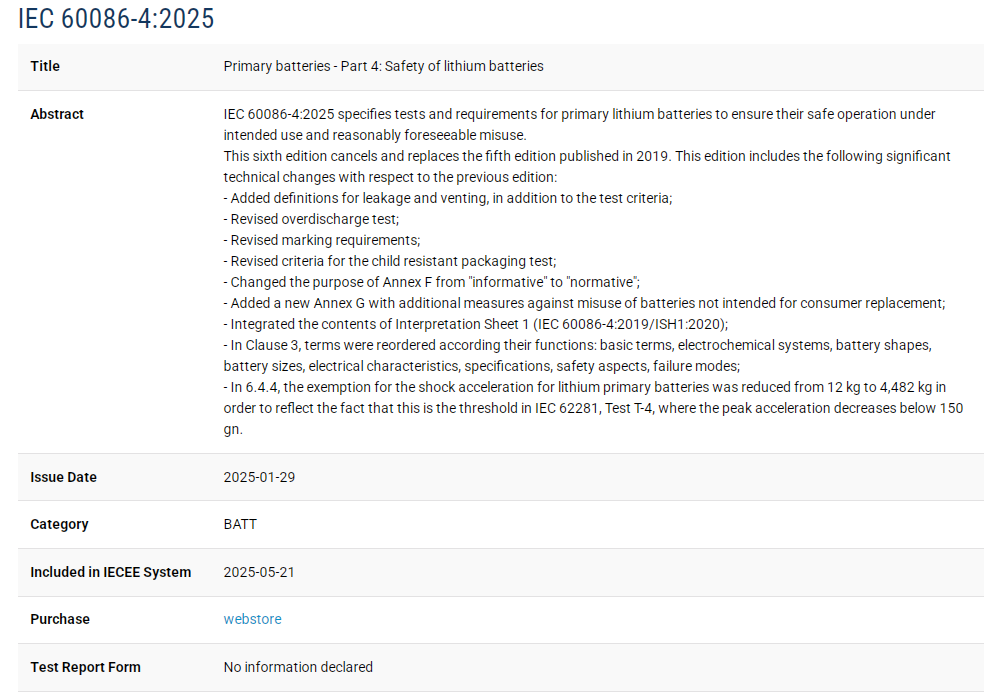Open the webstore purchase link

click(x=252, y=619)
